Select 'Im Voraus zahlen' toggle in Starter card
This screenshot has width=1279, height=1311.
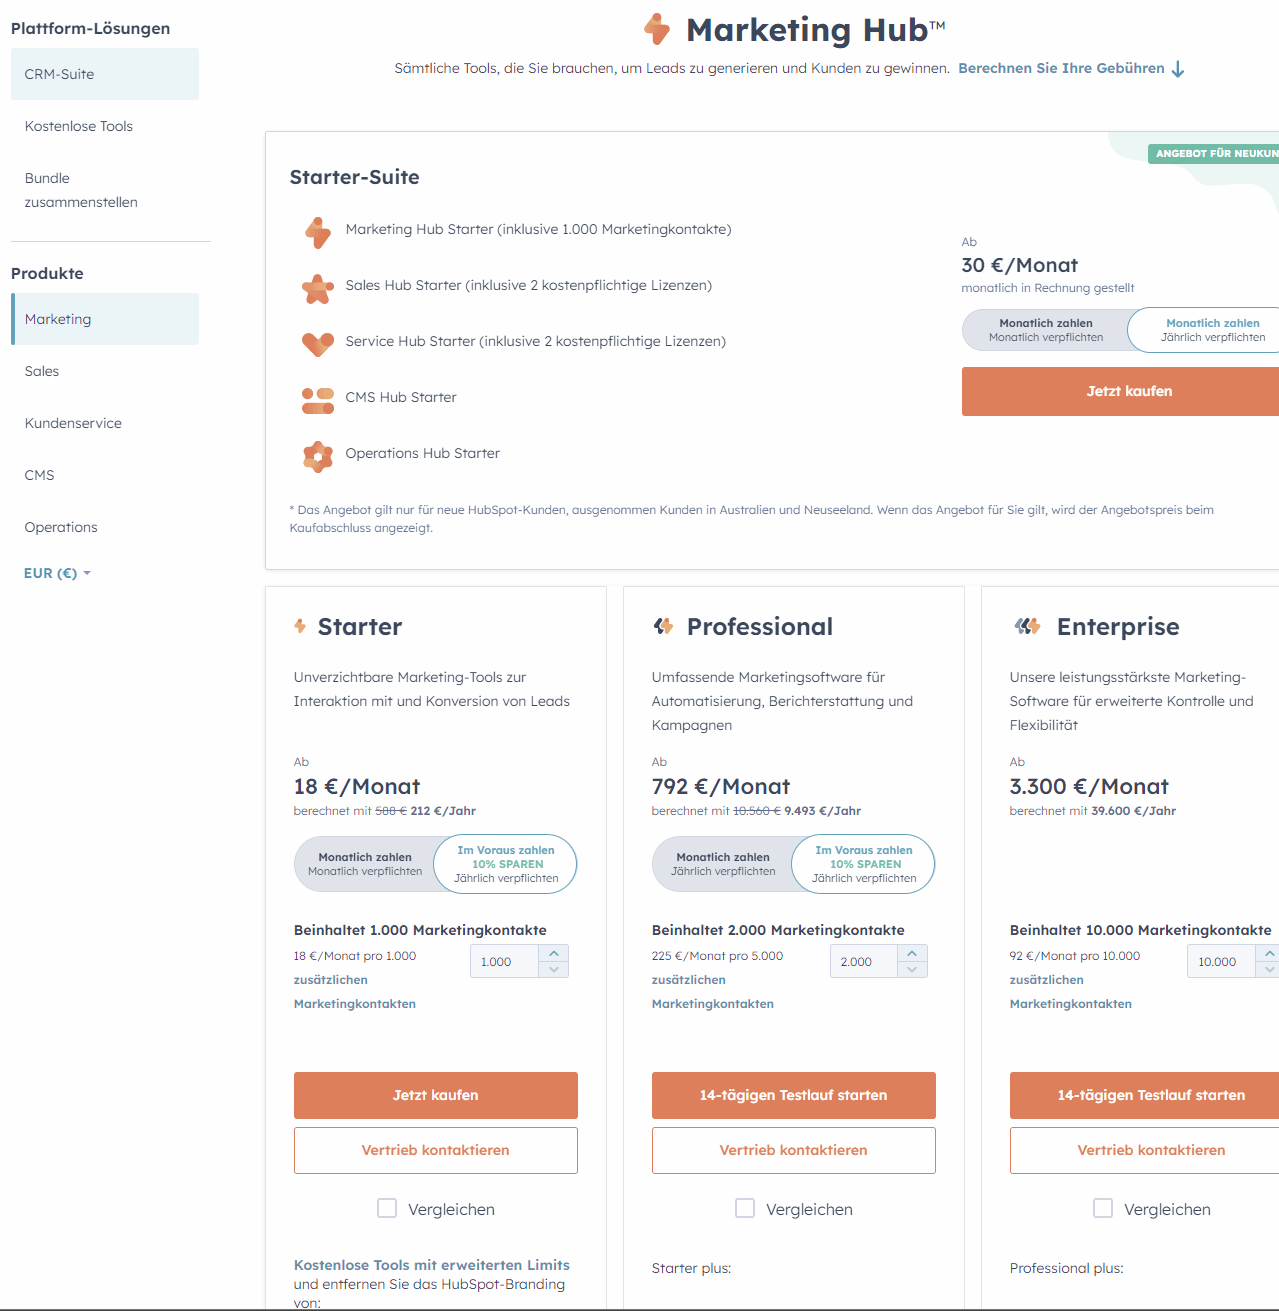tap(506, 864)
